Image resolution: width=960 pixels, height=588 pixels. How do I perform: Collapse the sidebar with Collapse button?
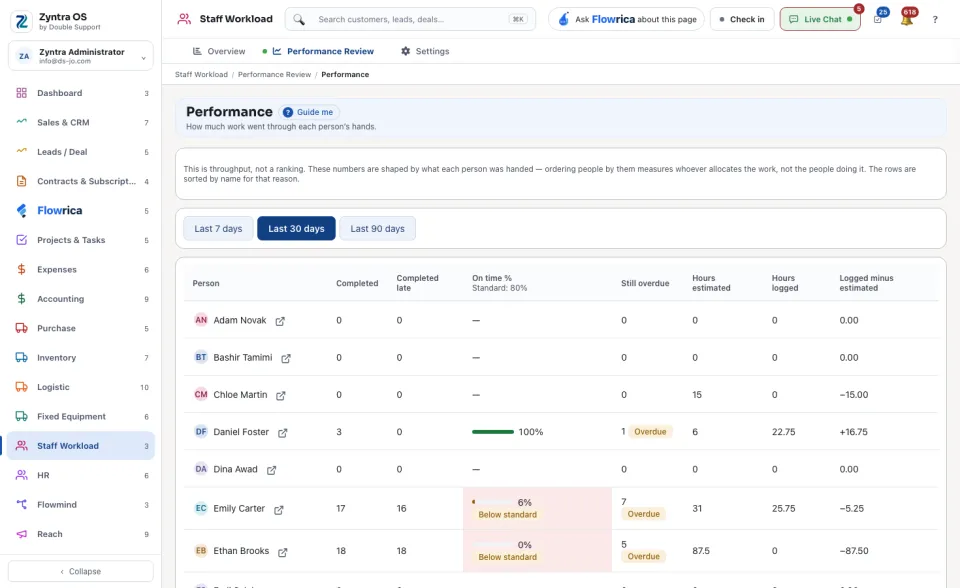81,571
